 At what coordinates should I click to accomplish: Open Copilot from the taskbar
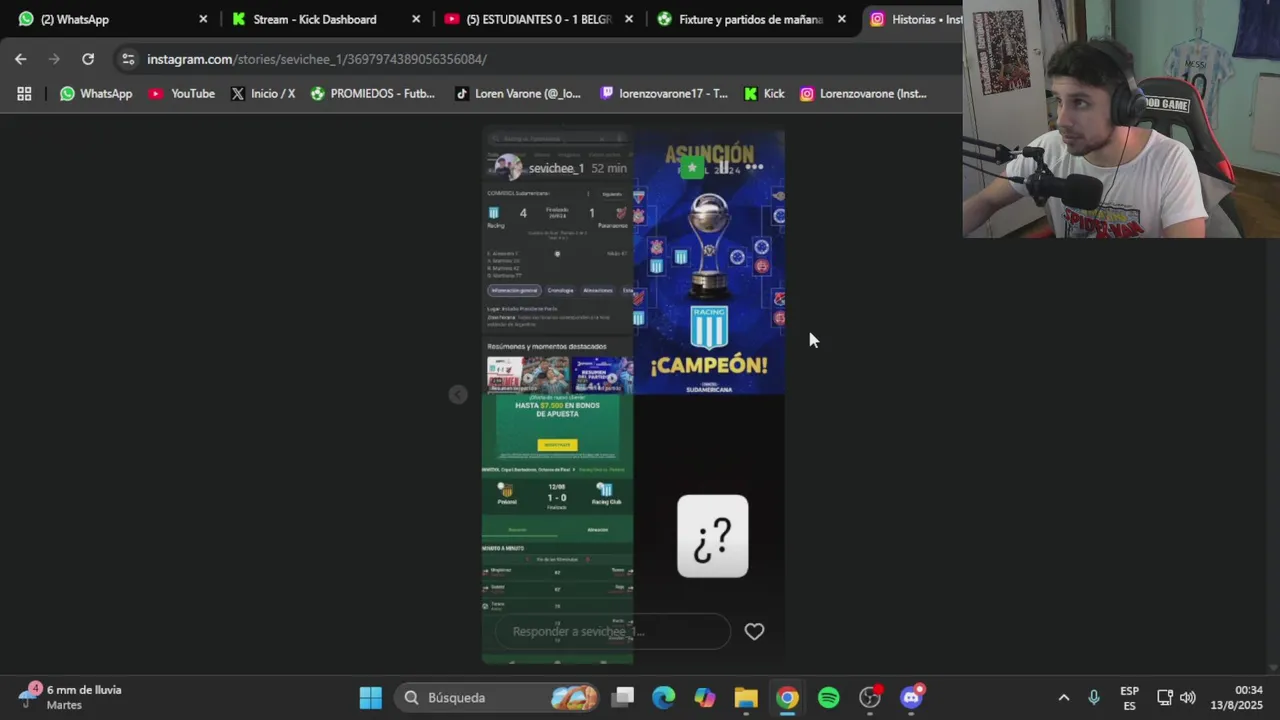click(705, 697)
